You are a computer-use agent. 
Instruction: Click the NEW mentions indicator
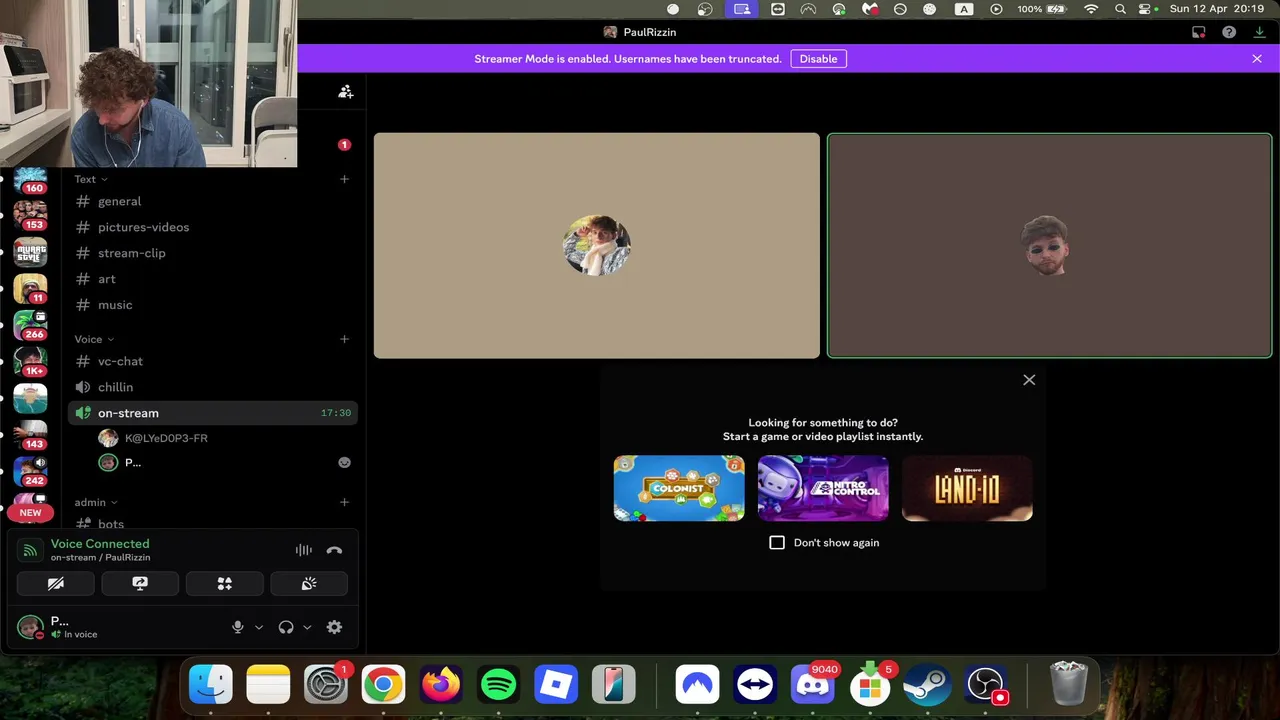[30, 513]
